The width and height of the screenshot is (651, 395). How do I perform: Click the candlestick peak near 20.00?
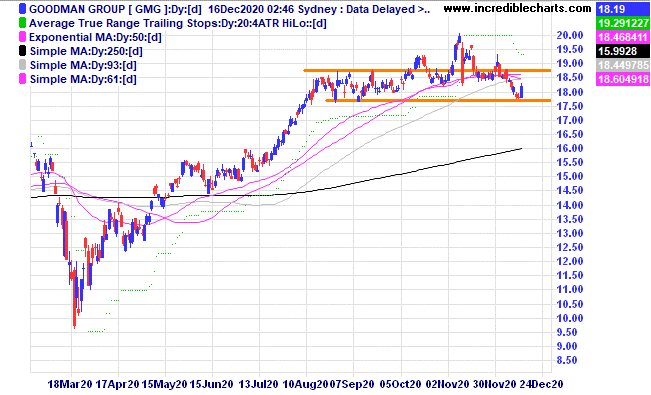click(x=459, y=40)
